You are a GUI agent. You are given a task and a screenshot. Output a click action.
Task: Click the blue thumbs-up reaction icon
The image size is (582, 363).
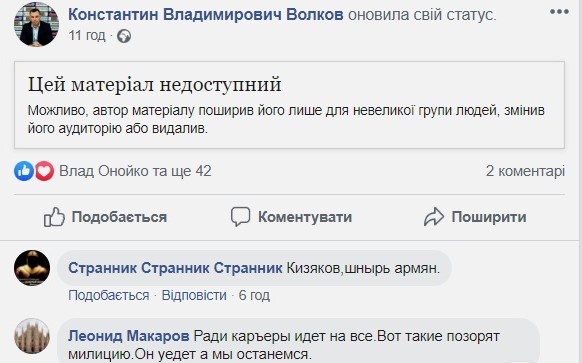coord(24,171)
